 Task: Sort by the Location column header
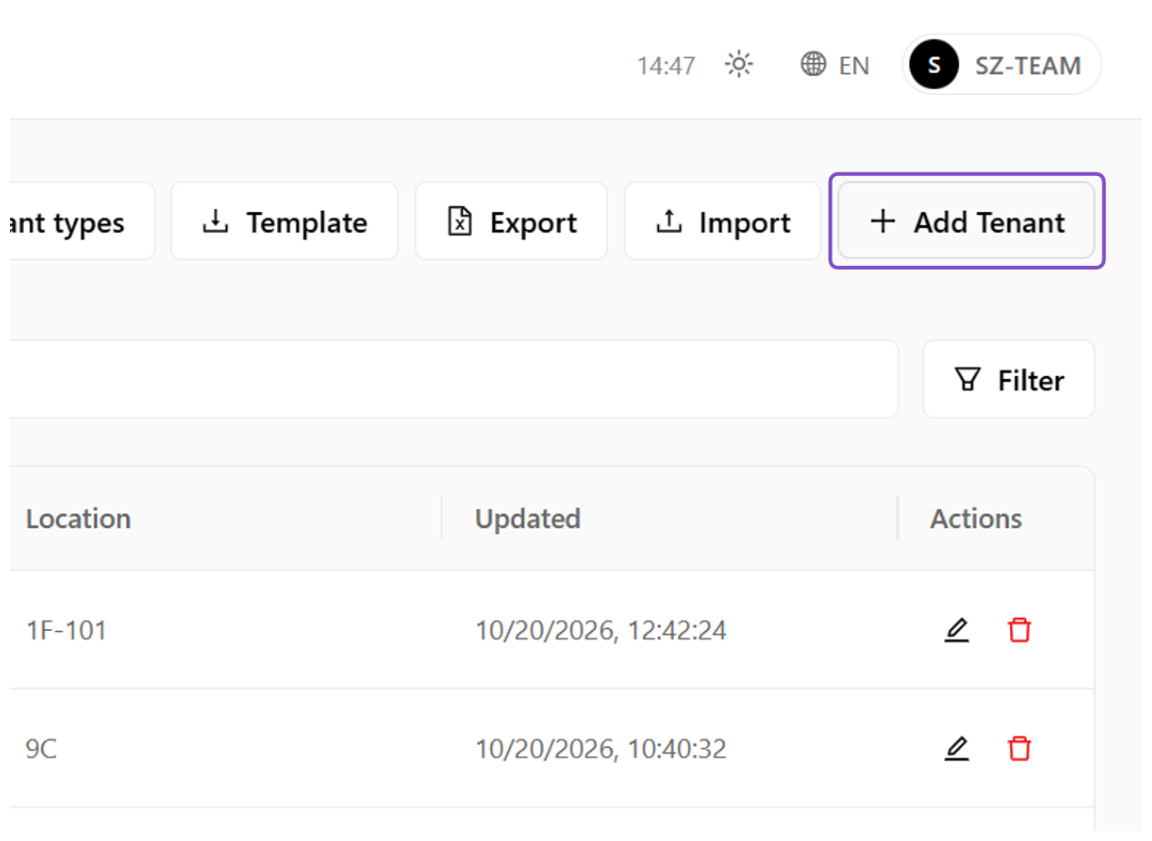coord(79,519)
